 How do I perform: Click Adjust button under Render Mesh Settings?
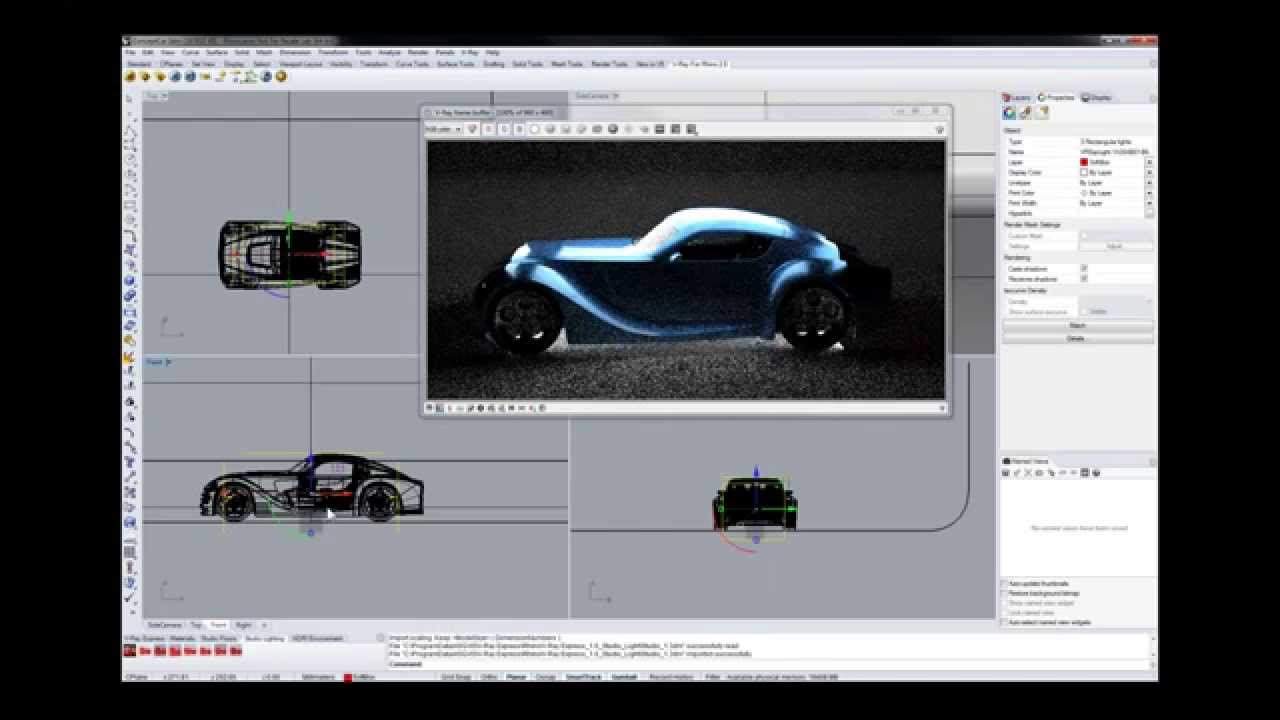1115,246
